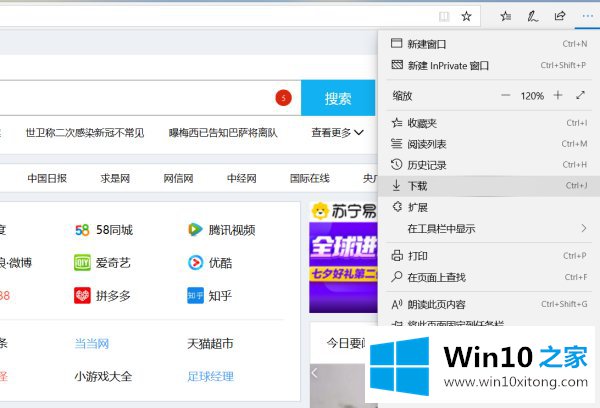The width and height of the screenshot is (600, 408).
Task: Open 求是网 link
Action: (115, 178)
